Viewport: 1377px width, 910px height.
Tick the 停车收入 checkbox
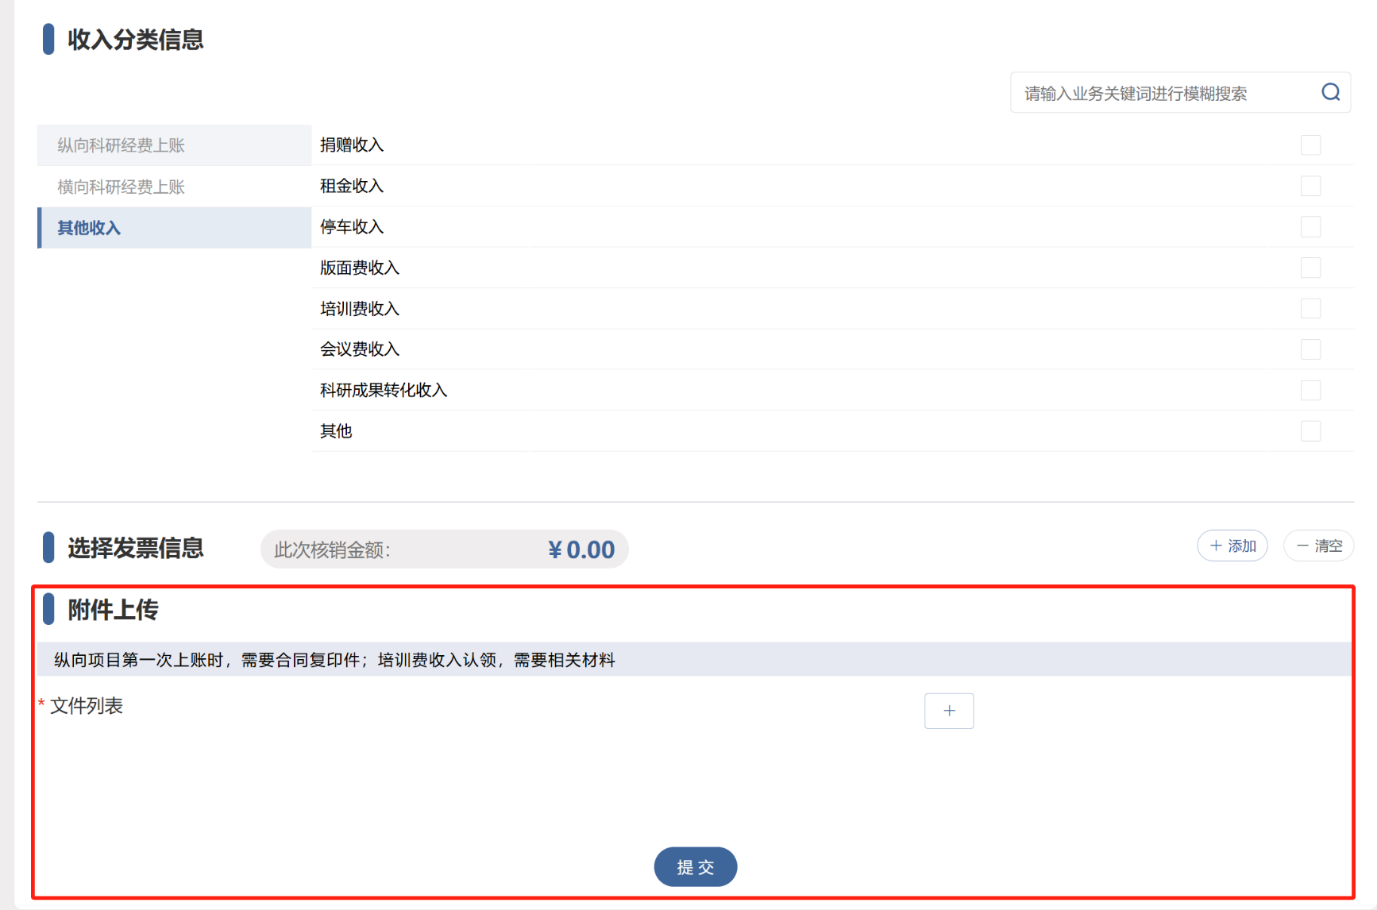click(x=1310, y=227)
